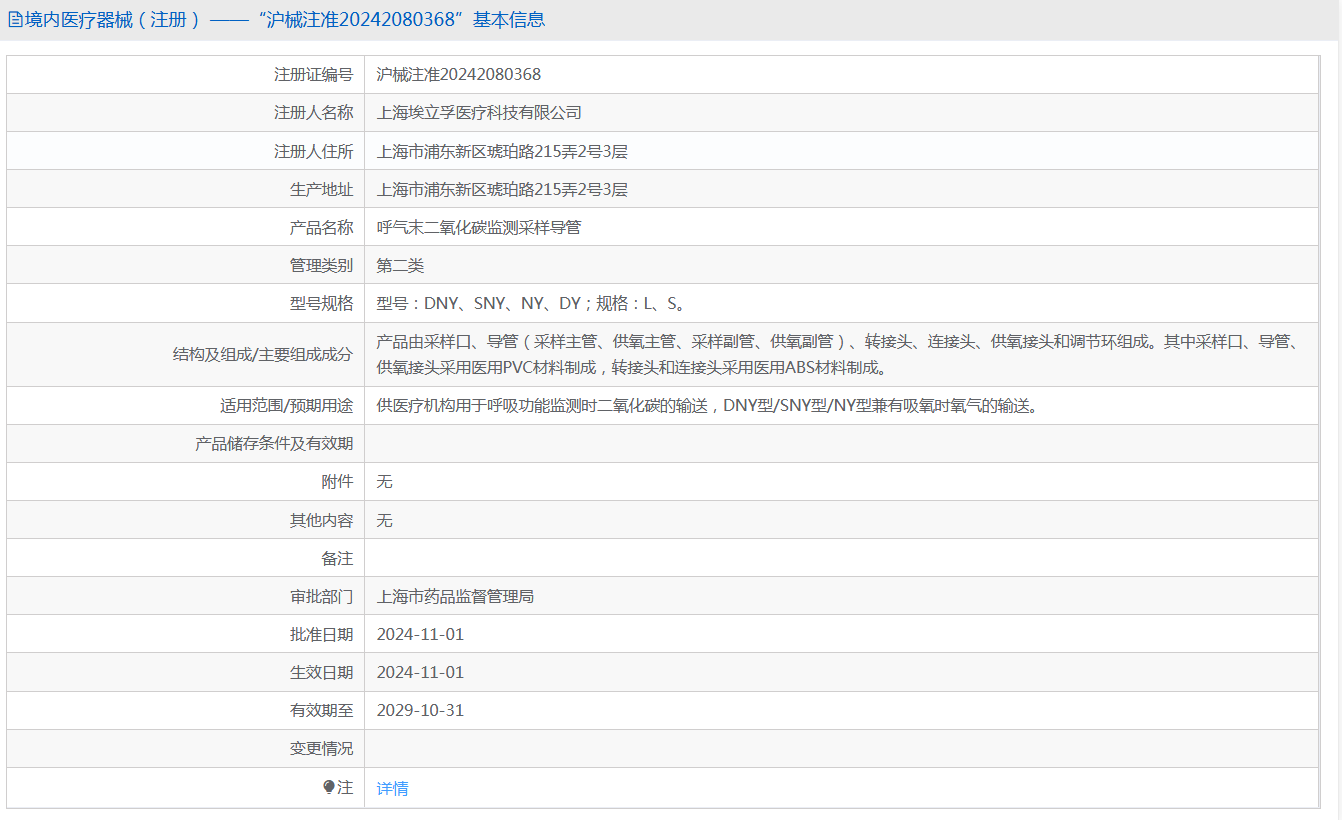The height and width of the screenshot is (820, 1342).
Task: Click the 生效日期 value 2024-11-01
Action: pyautogui.click(x=420, y=673)
